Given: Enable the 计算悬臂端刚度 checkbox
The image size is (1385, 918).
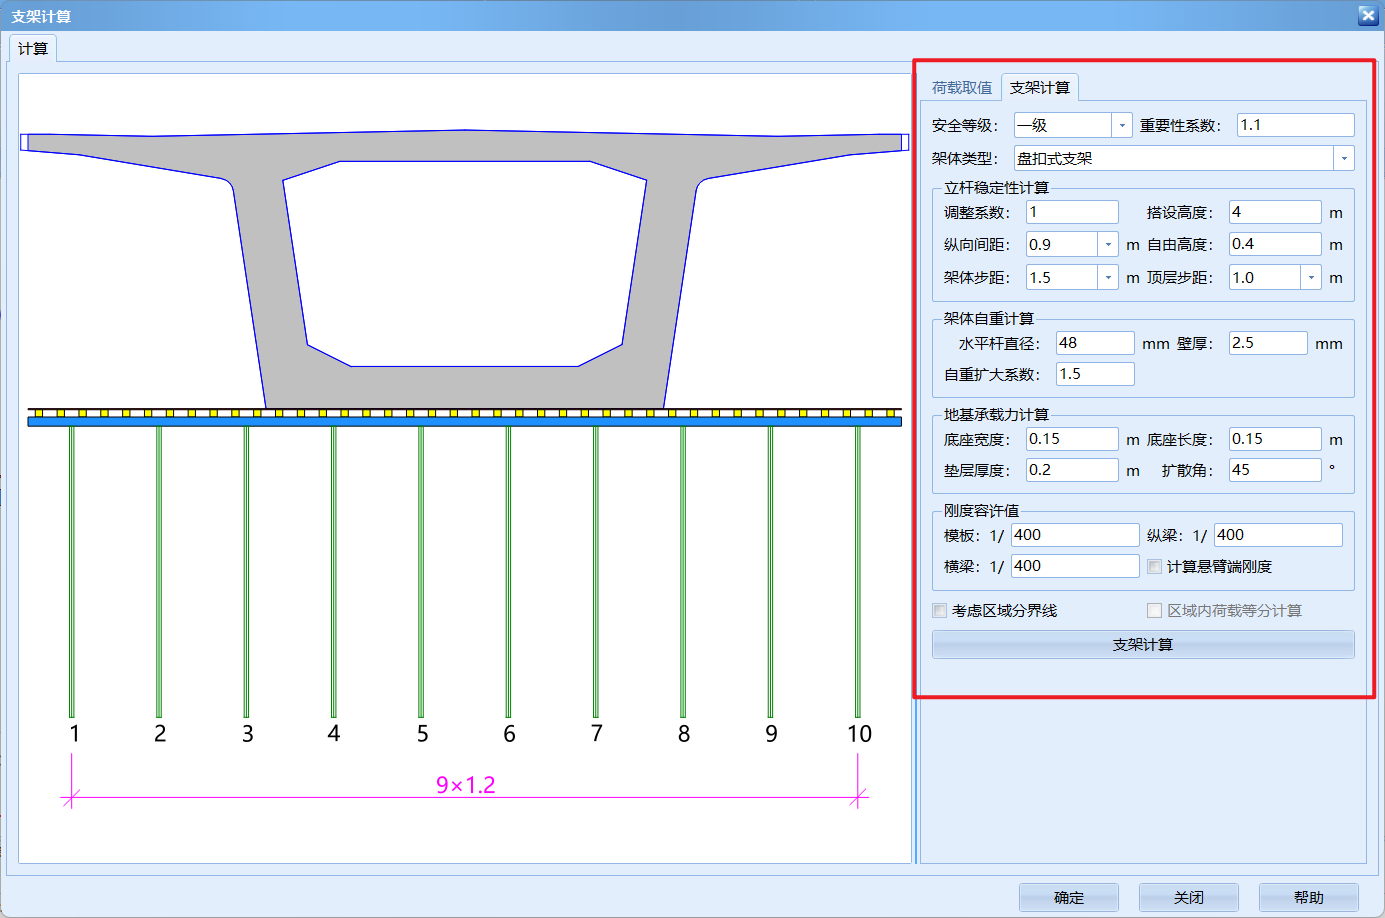Looking at the screenshot, I should point(1154,567).
